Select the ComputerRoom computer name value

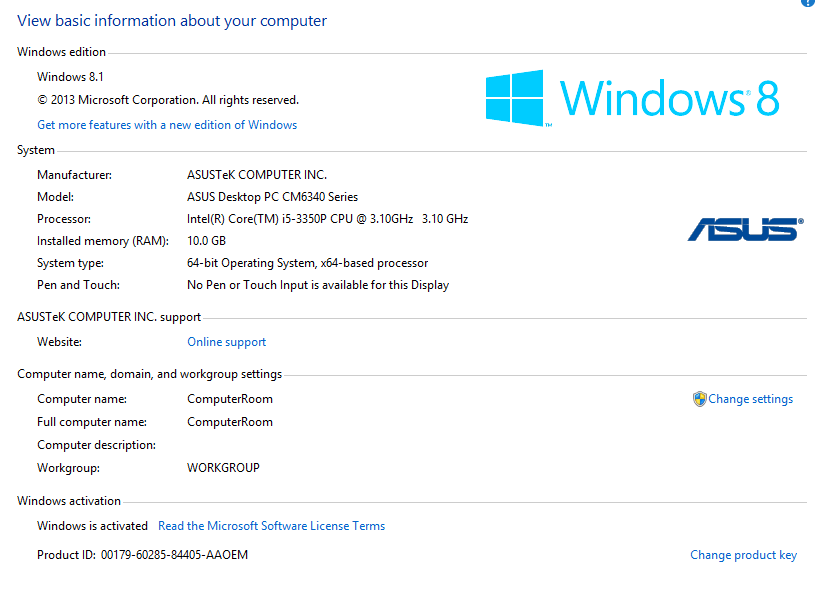(x=230, y=399)
